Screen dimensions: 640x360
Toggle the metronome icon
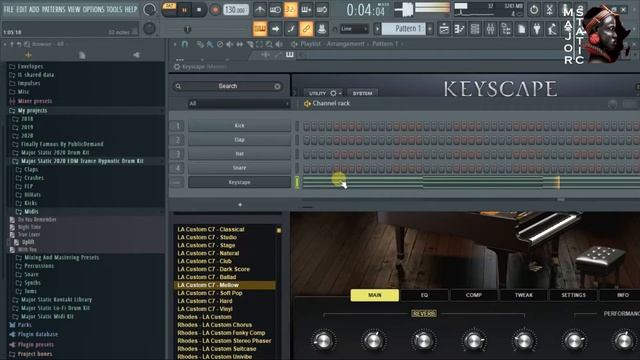point(260,10)
